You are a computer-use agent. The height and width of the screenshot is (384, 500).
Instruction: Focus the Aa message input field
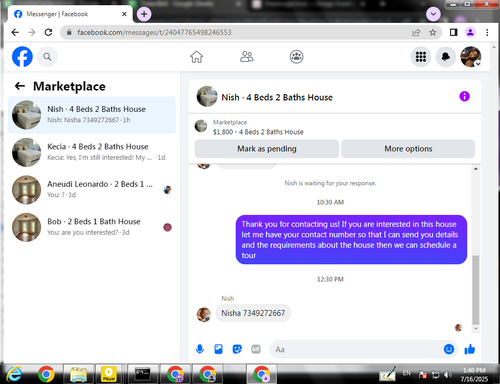pyautogui.click(x=357, y=349)
